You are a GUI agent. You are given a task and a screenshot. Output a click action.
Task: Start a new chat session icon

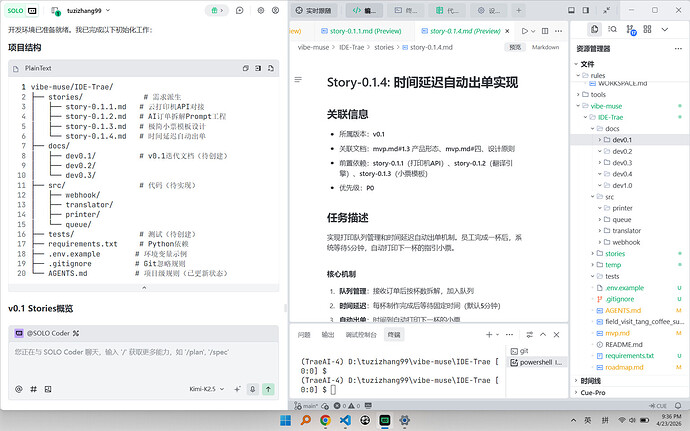click(x=240, y=11)
